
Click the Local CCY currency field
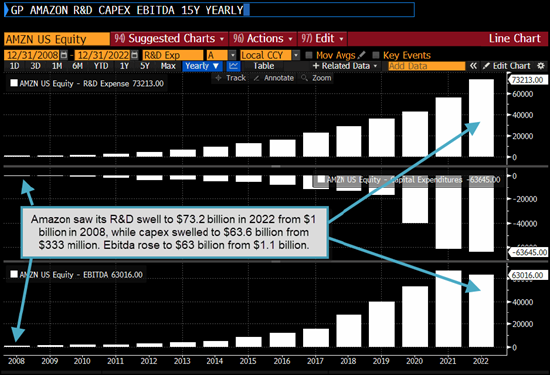tap(266, 55)
